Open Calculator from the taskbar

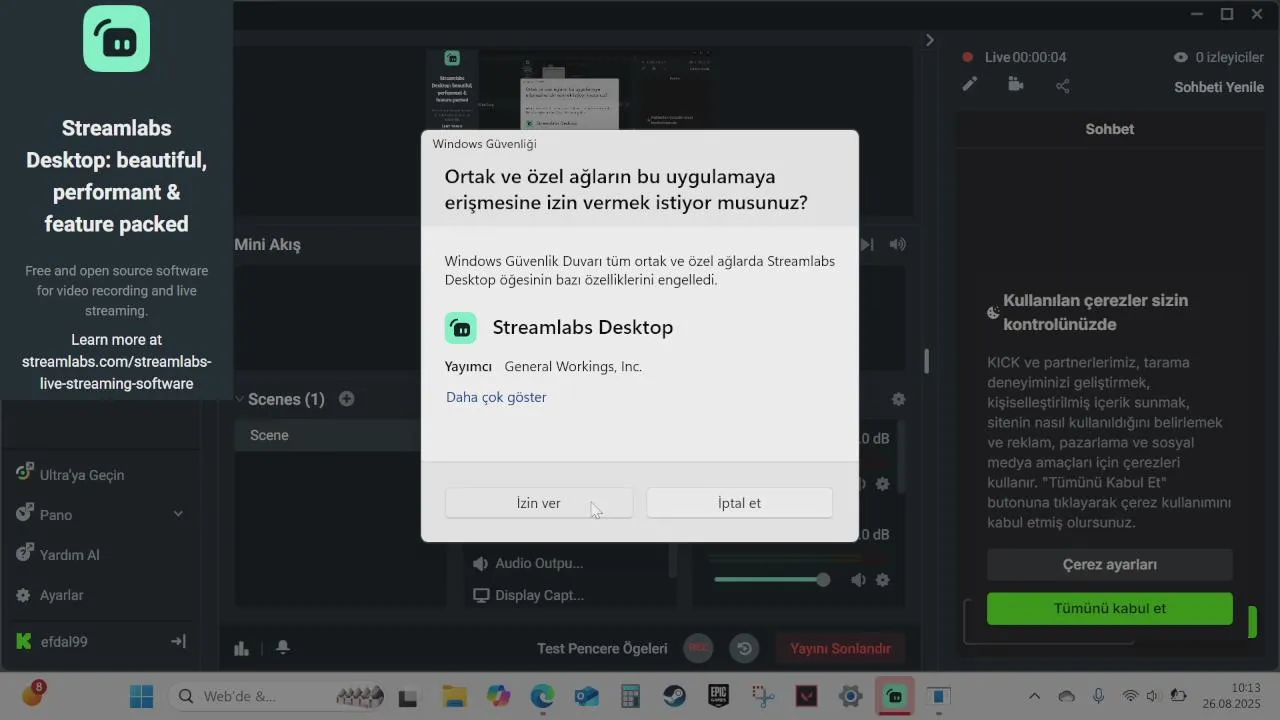click(x=630, y=696)
